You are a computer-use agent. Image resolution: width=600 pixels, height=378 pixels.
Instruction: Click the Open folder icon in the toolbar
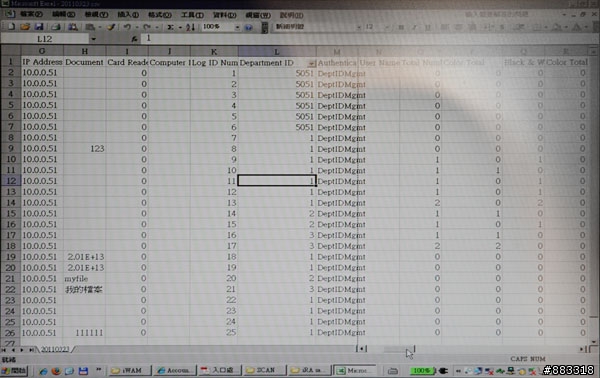[x=25, y=27]
